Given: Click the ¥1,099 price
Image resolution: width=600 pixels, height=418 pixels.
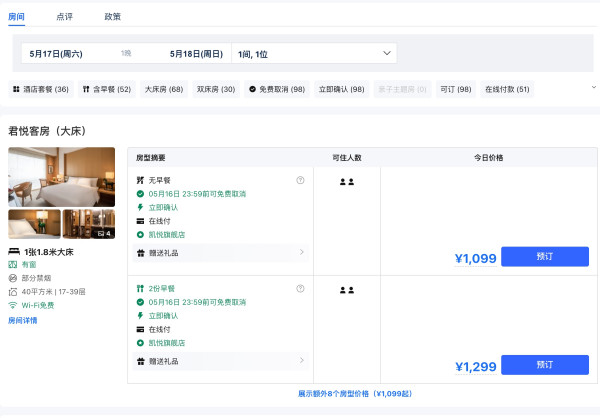Looking at the screenshot, I should tap(476, 258).
